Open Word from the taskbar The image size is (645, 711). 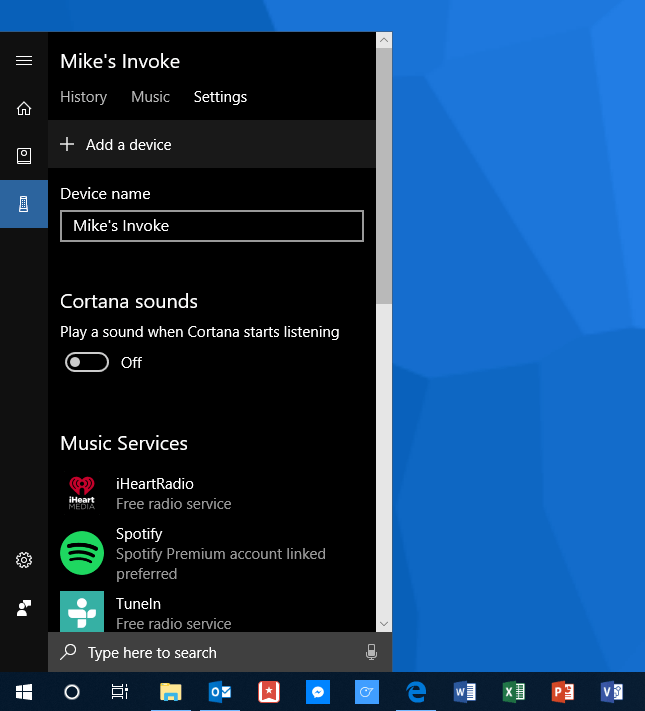tap(465, 692)
